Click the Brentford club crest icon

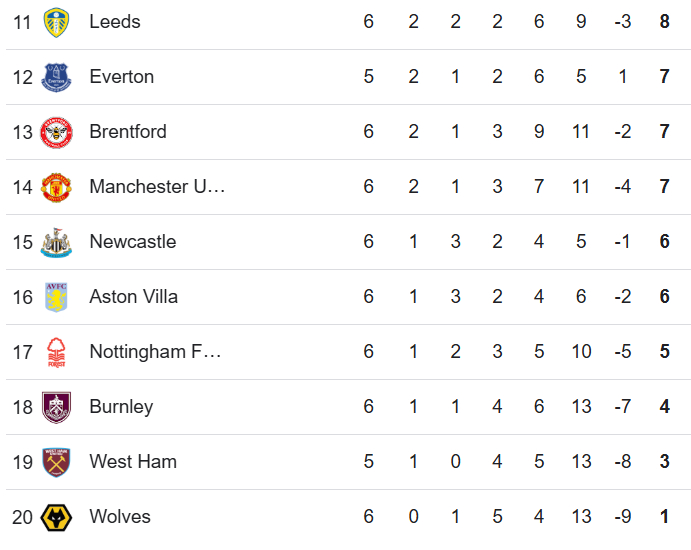click(x=56, y=132)
